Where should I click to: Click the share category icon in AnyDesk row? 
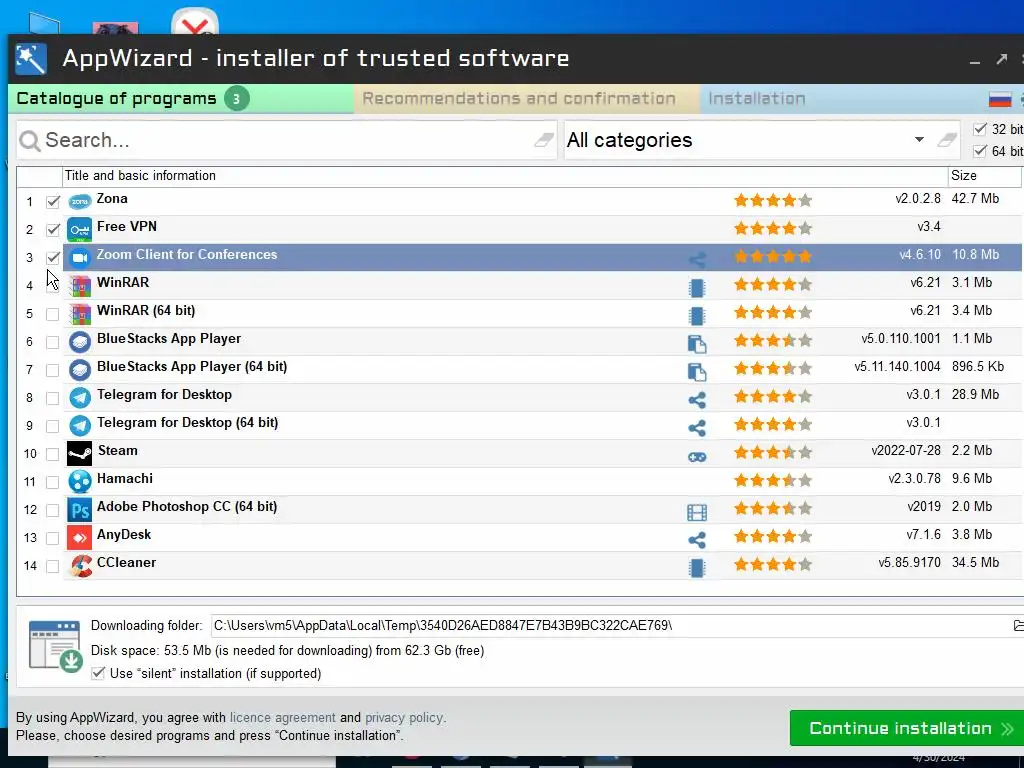697,539
